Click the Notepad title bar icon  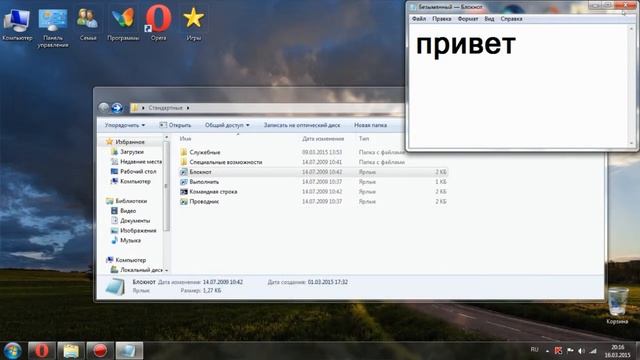(x=413, y=7)
